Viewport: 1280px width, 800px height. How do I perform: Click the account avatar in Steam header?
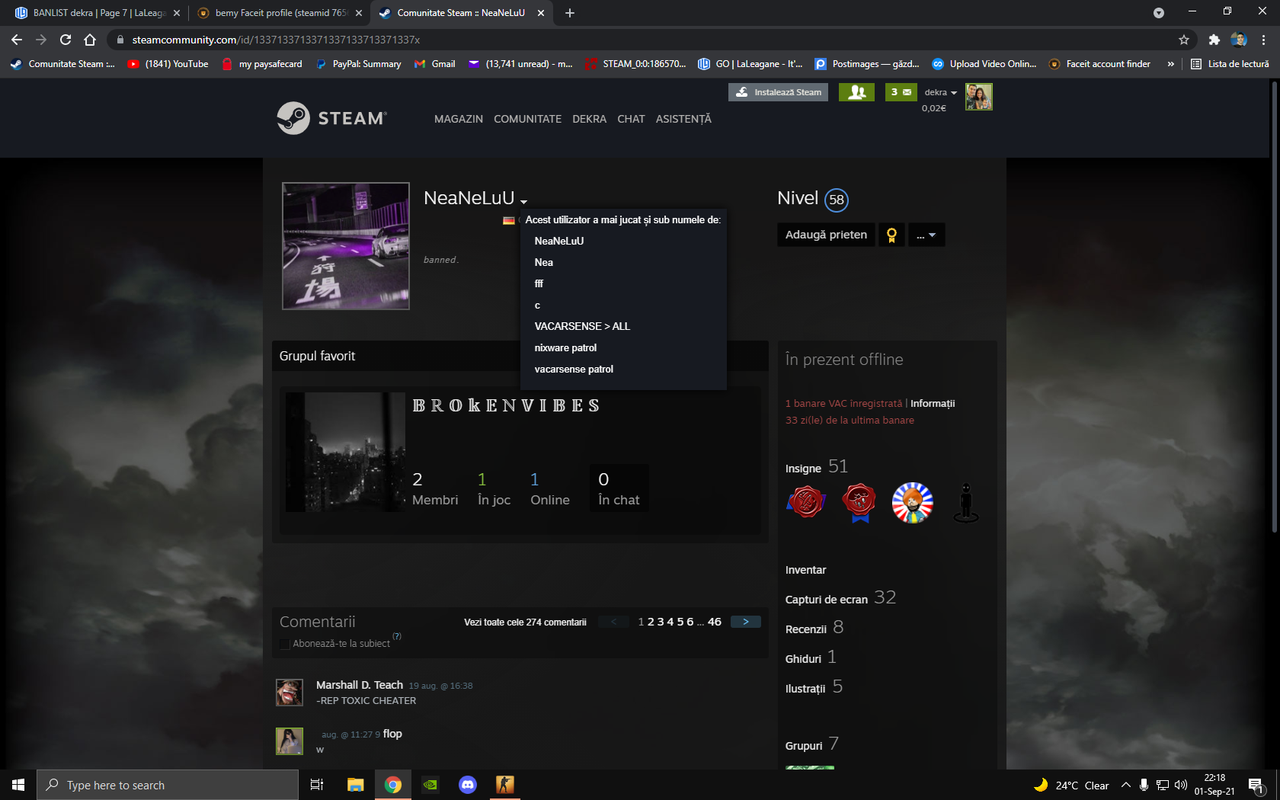979,97
